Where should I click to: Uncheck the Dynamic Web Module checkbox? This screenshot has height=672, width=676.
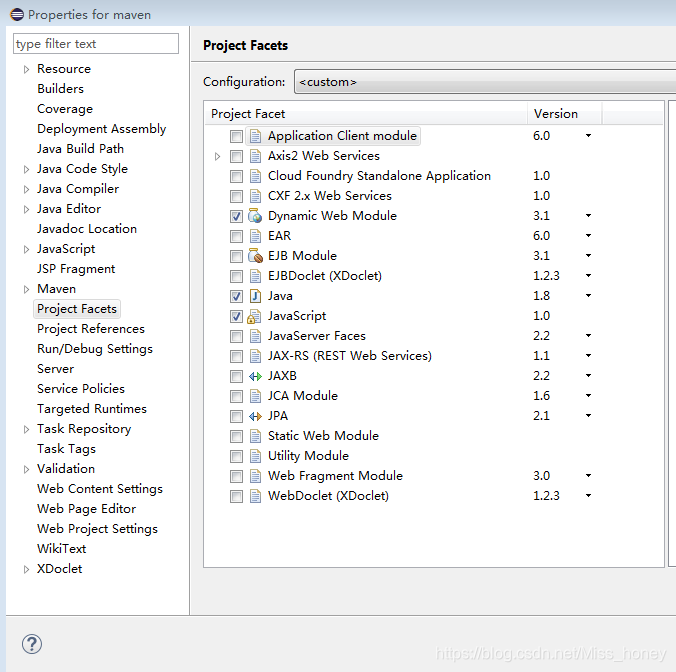point(236,216)
